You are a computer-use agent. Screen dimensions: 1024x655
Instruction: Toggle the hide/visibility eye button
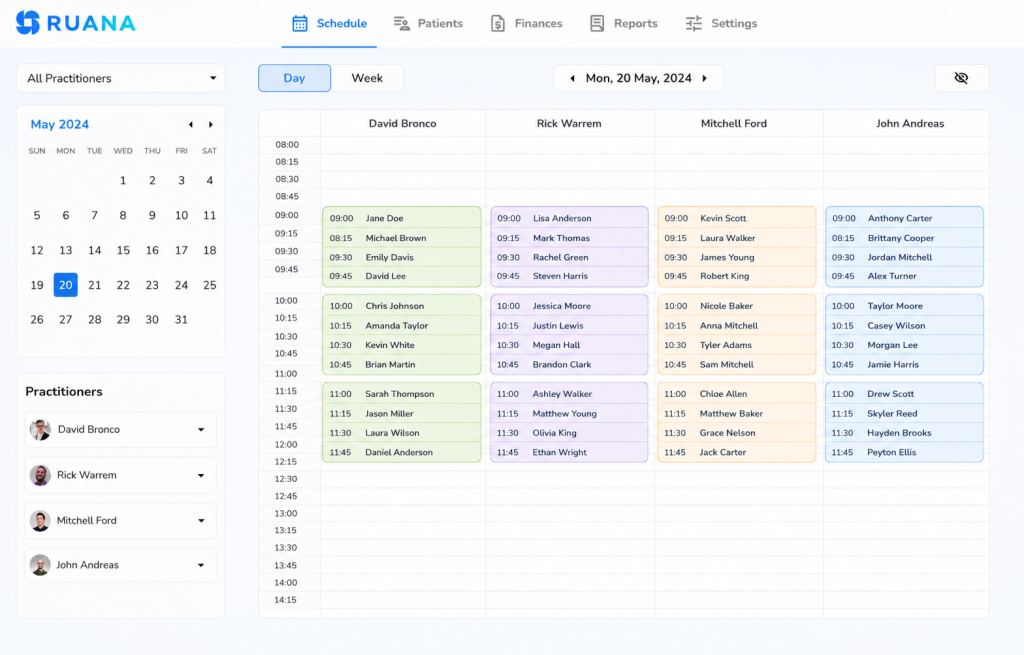tap(961, 78)
